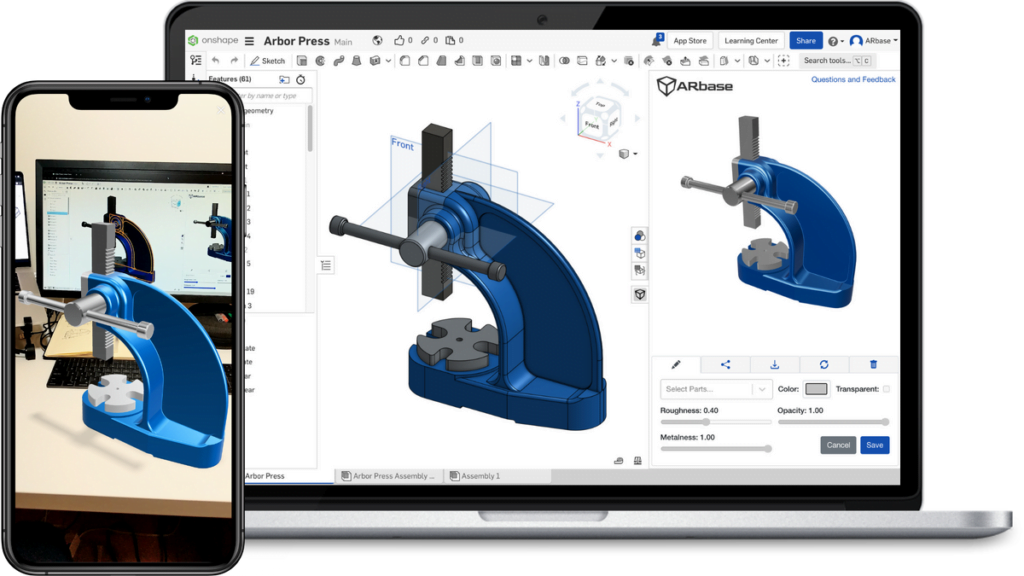The height and width of the screenshot is (576, 1024).
Task: Open the notifications bell
Action: 656,41
